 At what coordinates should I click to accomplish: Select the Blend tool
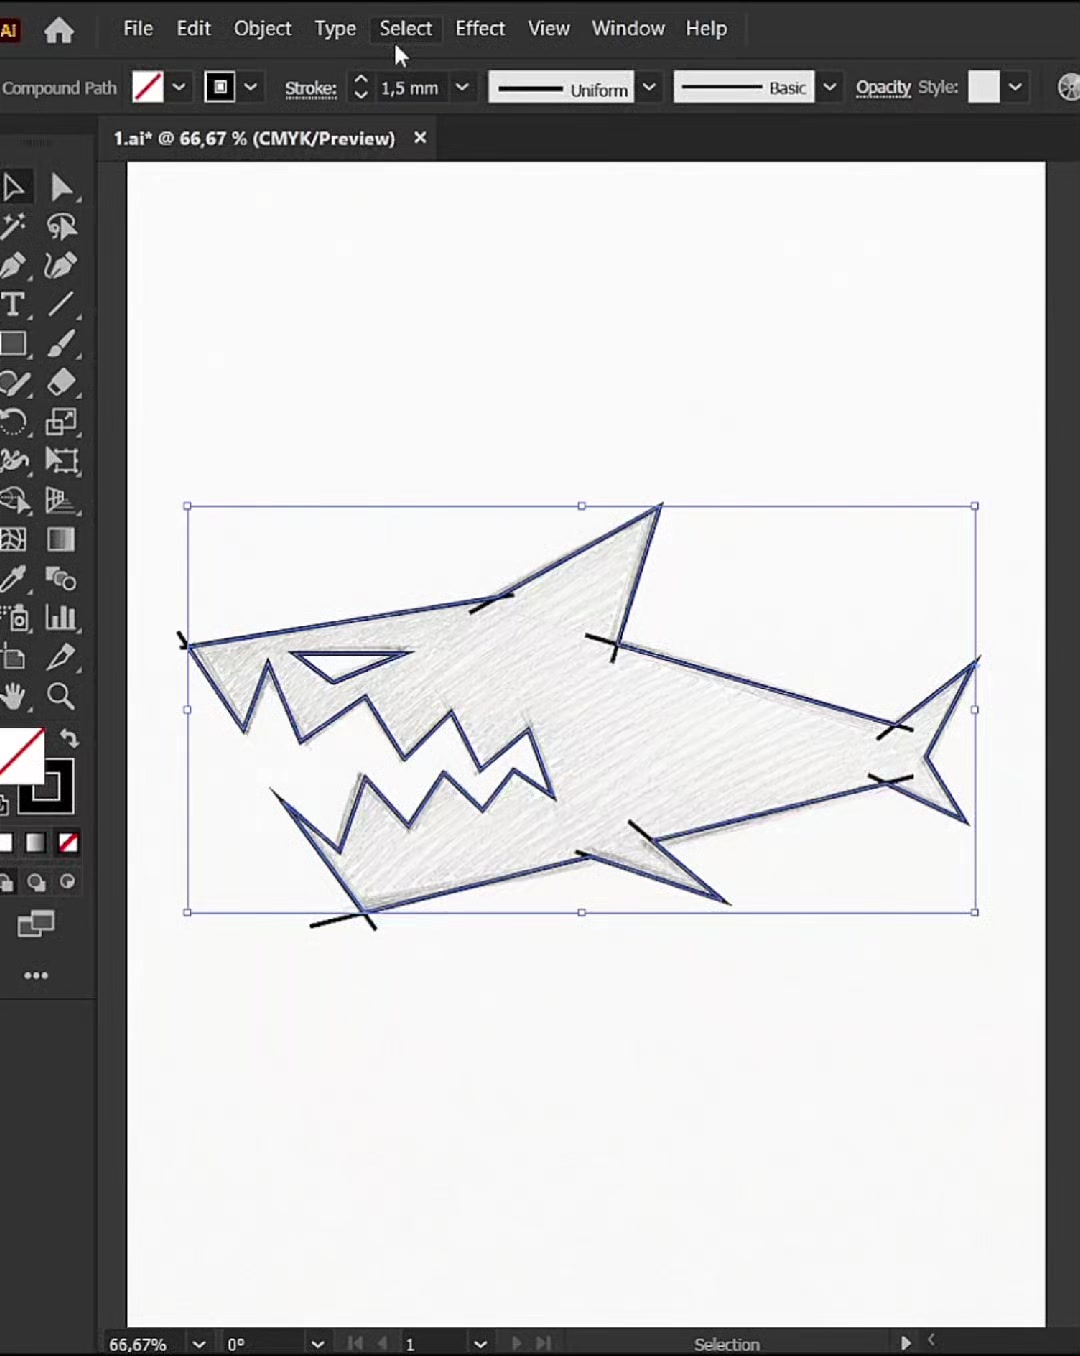coord(61,578)
